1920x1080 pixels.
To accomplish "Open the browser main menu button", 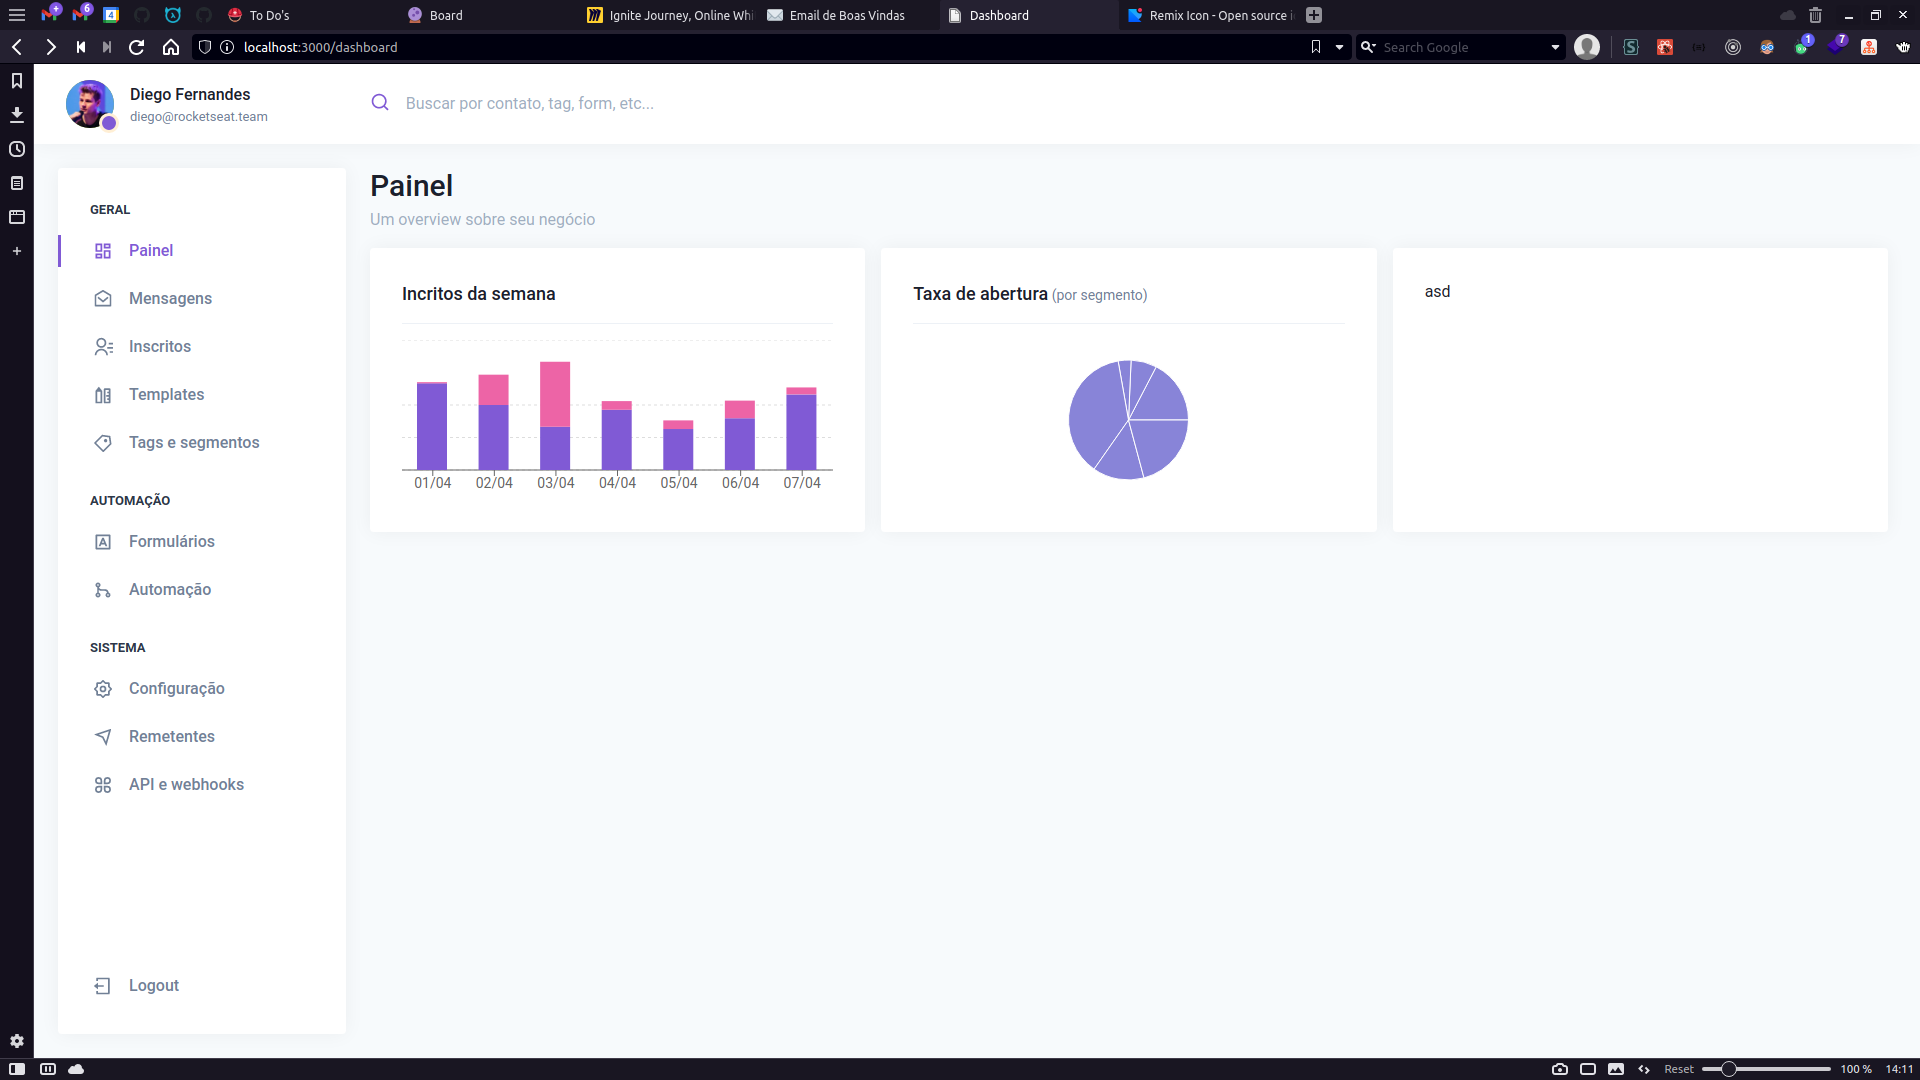I will click(x=17, y=15).
